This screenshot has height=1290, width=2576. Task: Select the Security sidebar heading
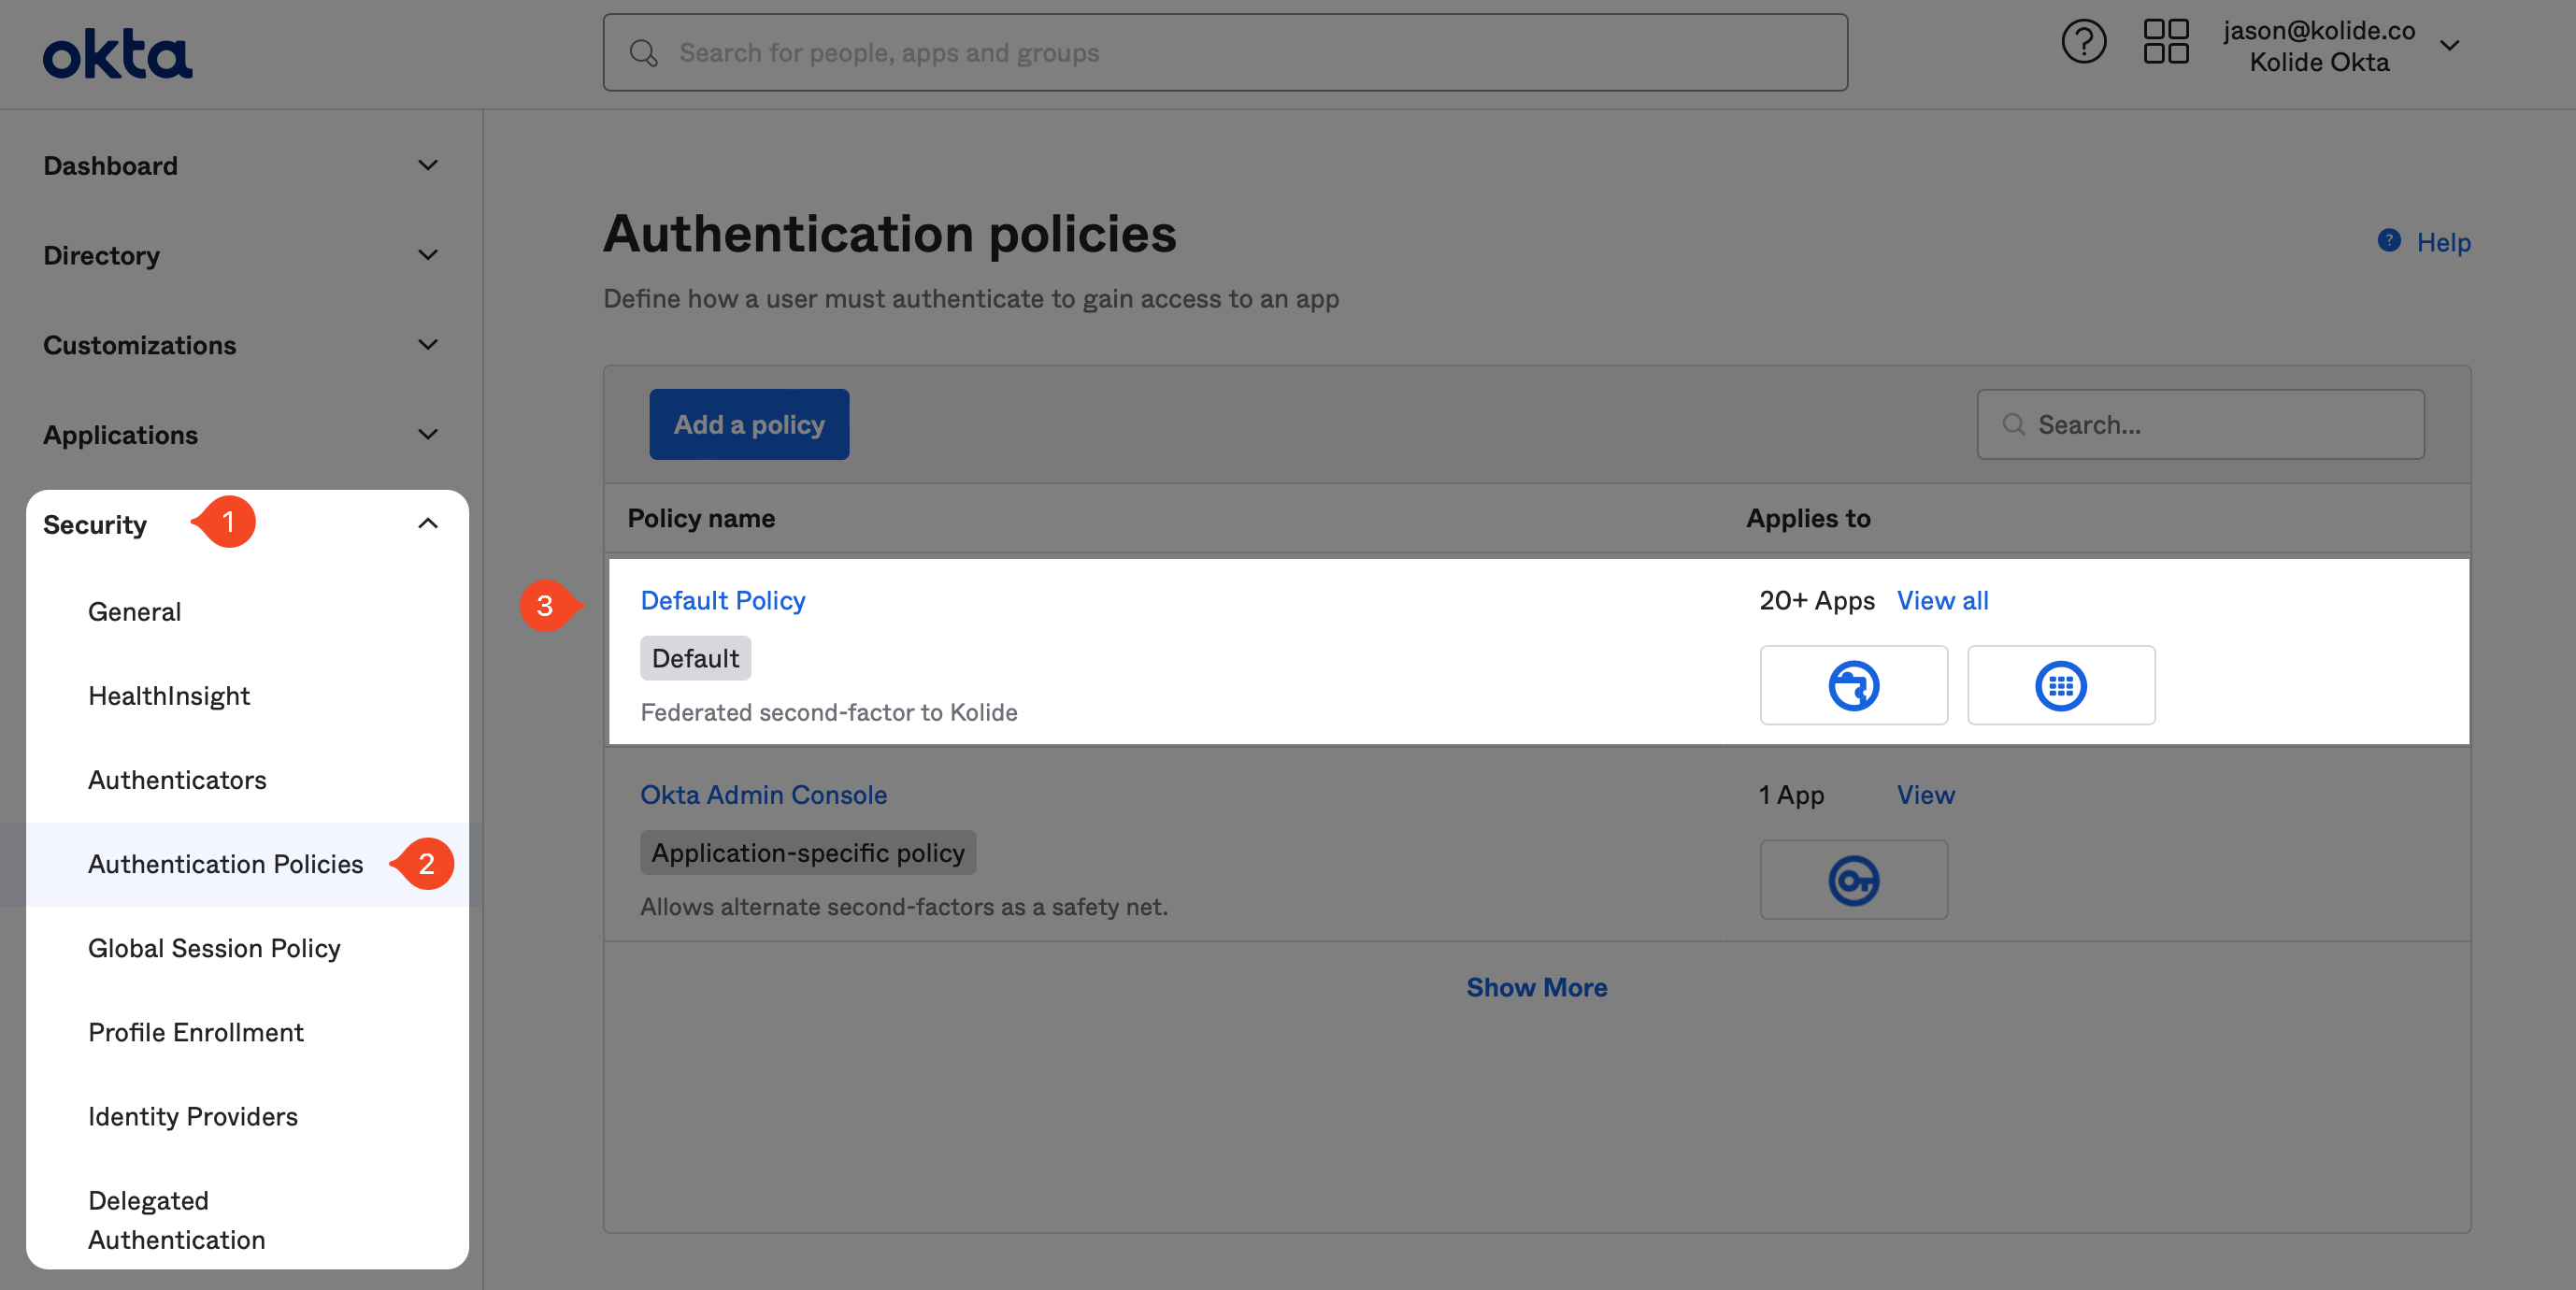click(95, 525)
